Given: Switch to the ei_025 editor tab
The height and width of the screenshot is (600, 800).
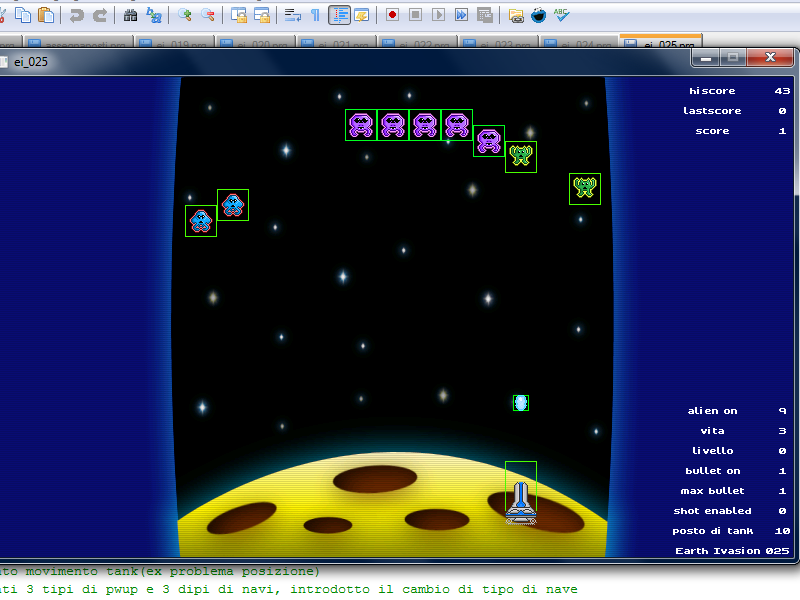Looking at the screenshot, I should pyautogui.click(x=660, y=43).
